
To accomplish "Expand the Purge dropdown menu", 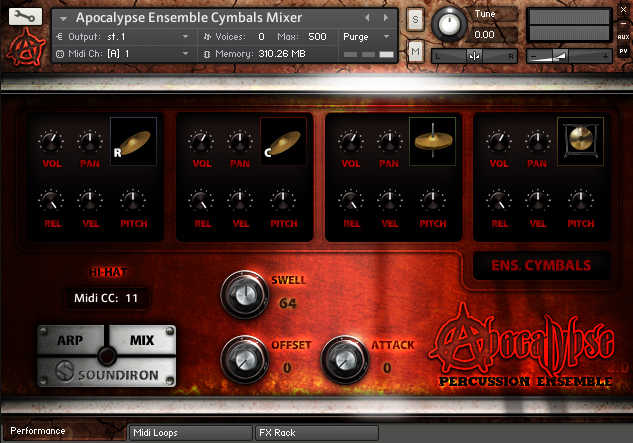I will pyautogui.click(x=367, y=37).
